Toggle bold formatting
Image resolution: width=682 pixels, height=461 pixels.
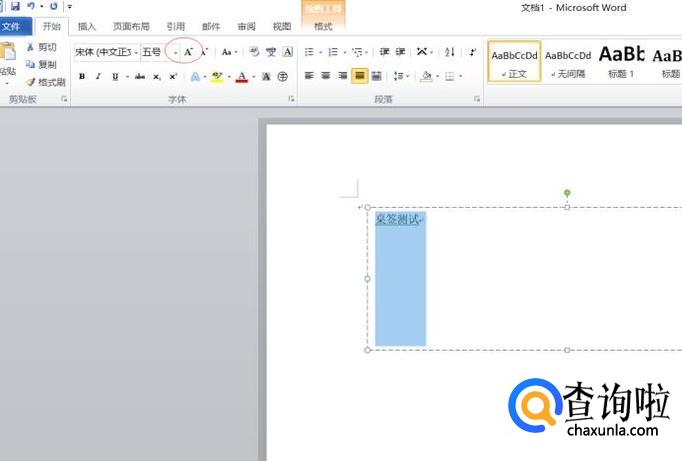[82, 77]
